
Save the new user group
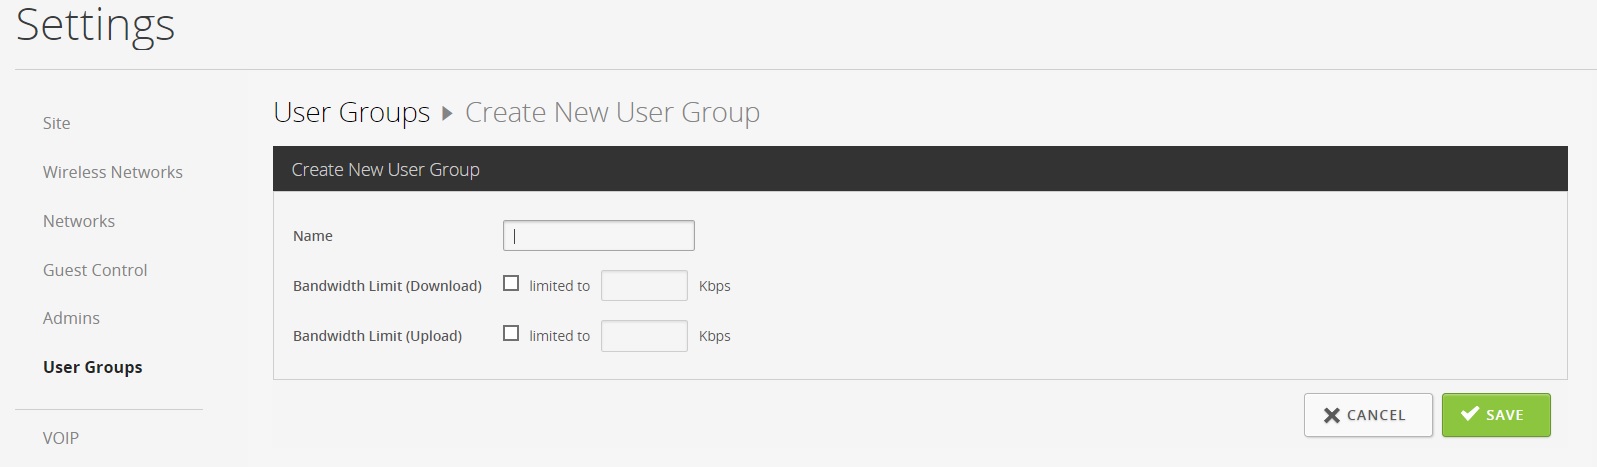1496,415
